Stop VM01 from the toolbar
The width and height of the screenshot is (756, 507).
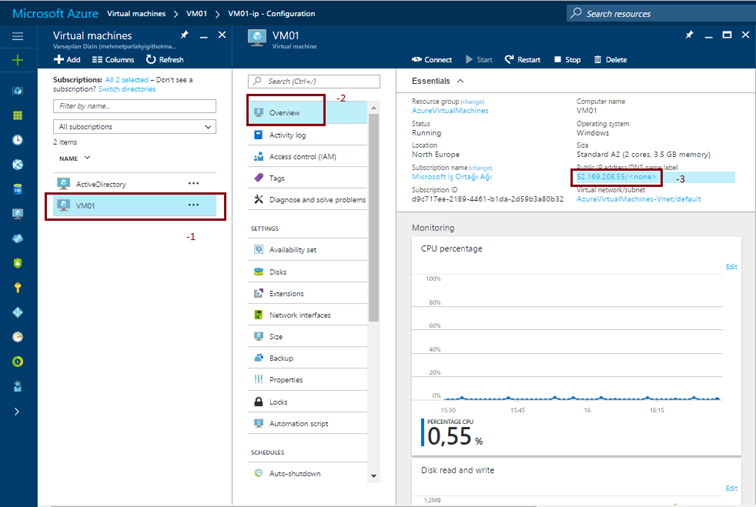pyautogui.click(x=567, y=60)
